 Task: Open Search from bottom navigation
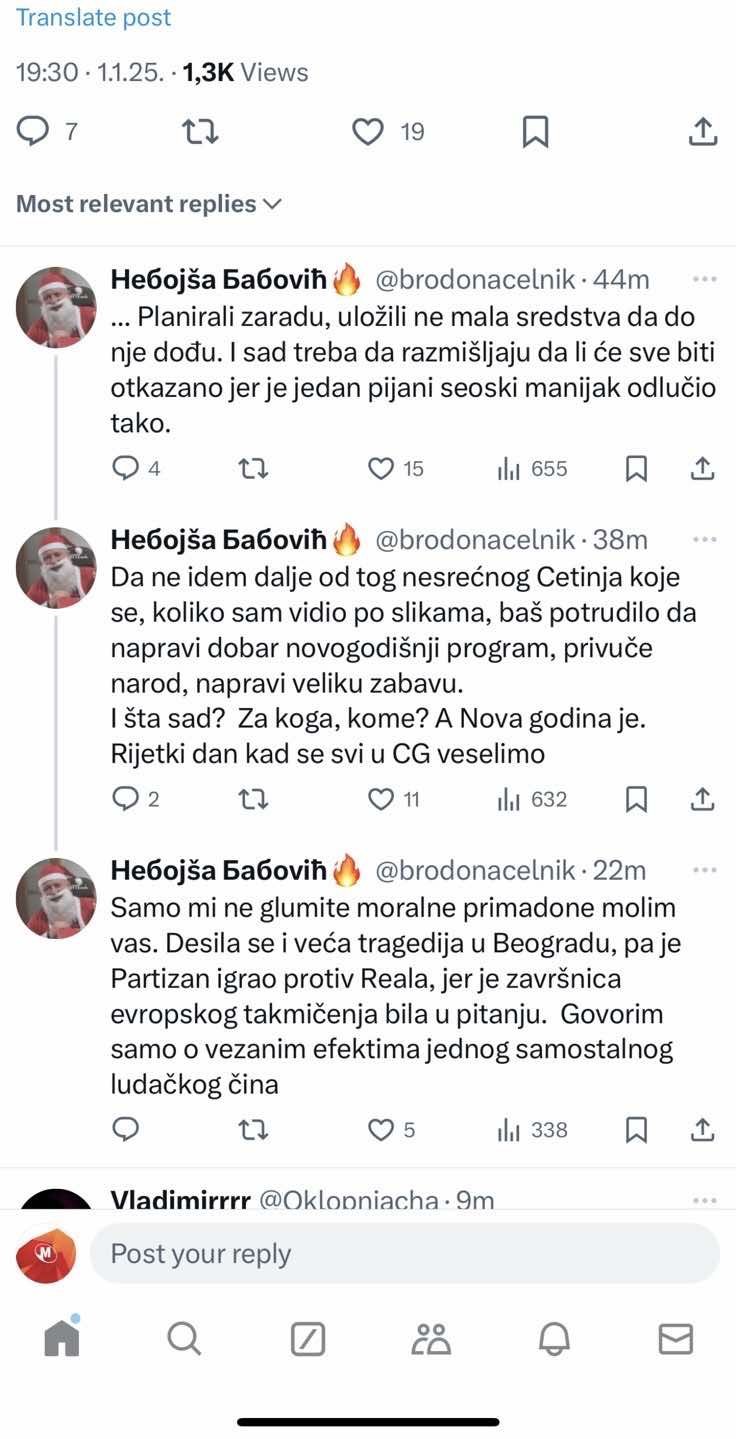coord(184,1336)
